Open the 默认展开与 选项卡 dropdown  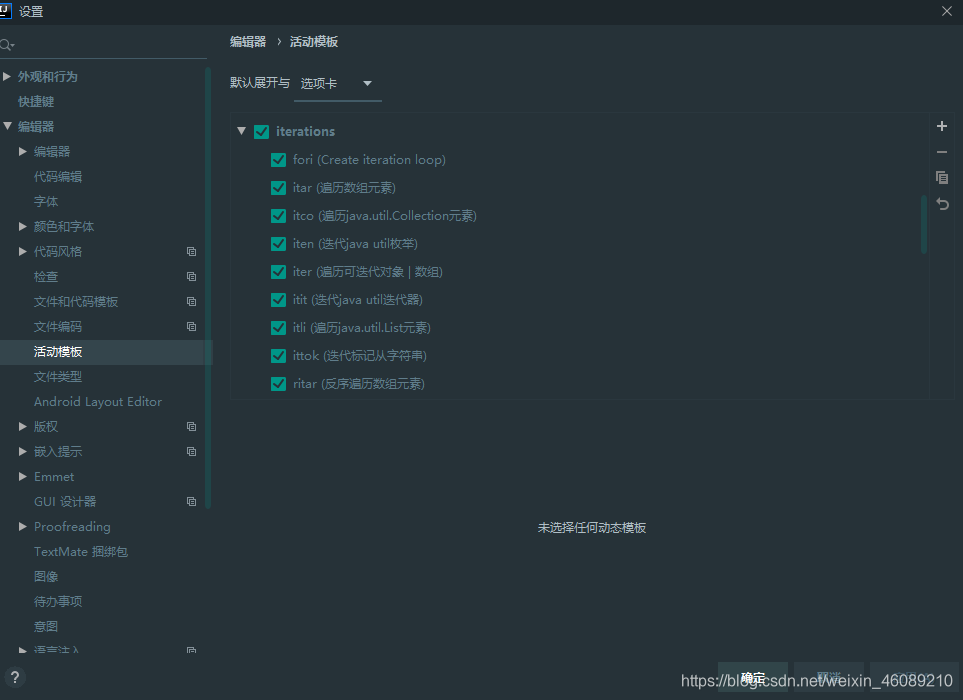point(338,84)
